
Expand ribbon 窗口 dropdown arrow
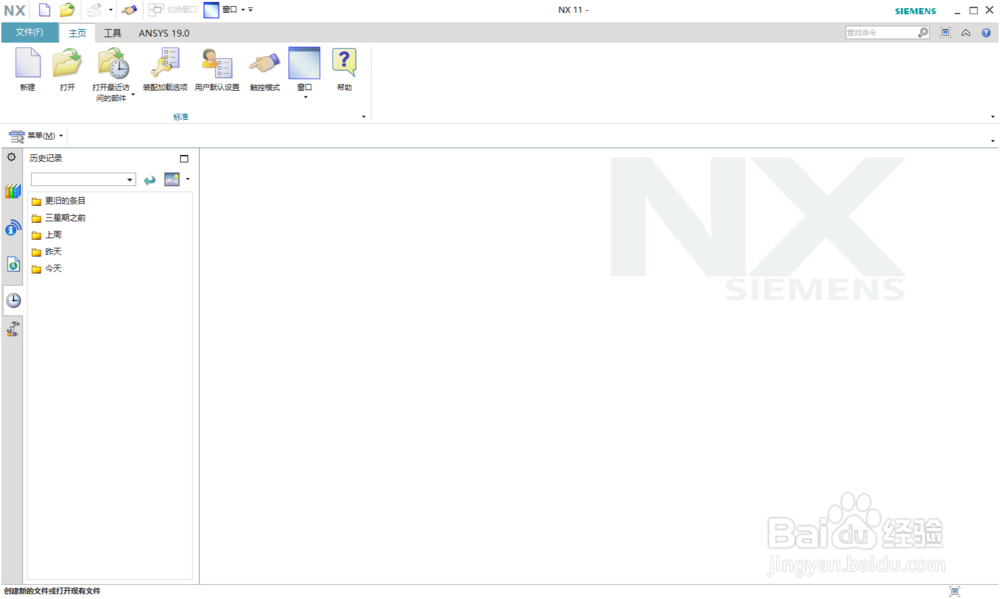click(x=305, y=97)
